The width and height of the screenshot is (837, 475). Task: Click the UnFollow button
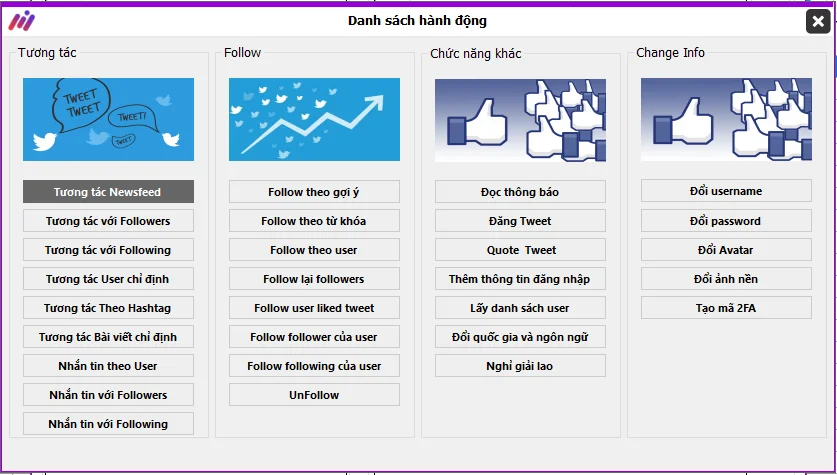pyautogui.click(x=314, y=395)
